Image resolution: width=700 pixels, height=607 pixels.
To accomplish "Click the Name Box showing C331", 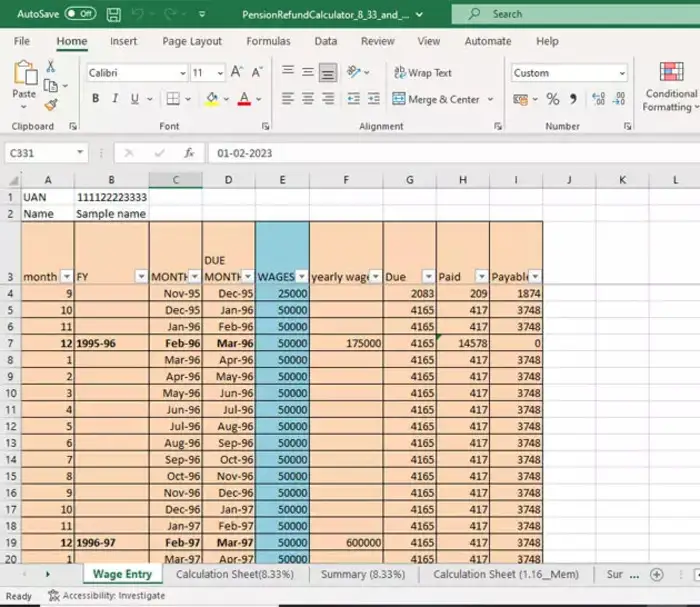I will tap(40, 153).
